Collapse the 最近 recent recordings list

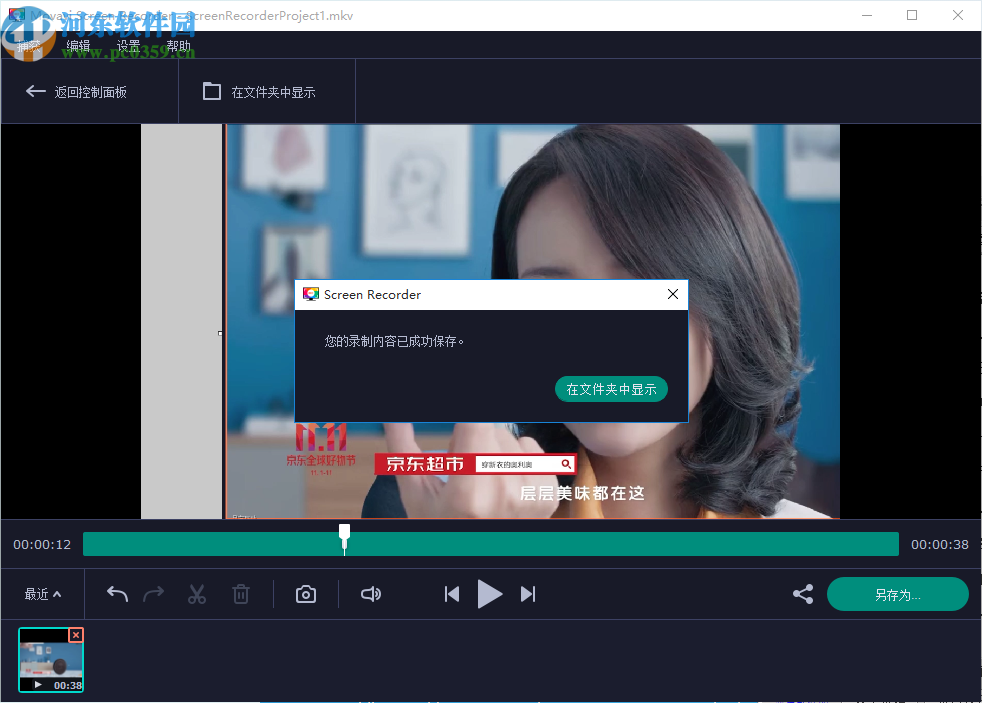coord(42,593)
